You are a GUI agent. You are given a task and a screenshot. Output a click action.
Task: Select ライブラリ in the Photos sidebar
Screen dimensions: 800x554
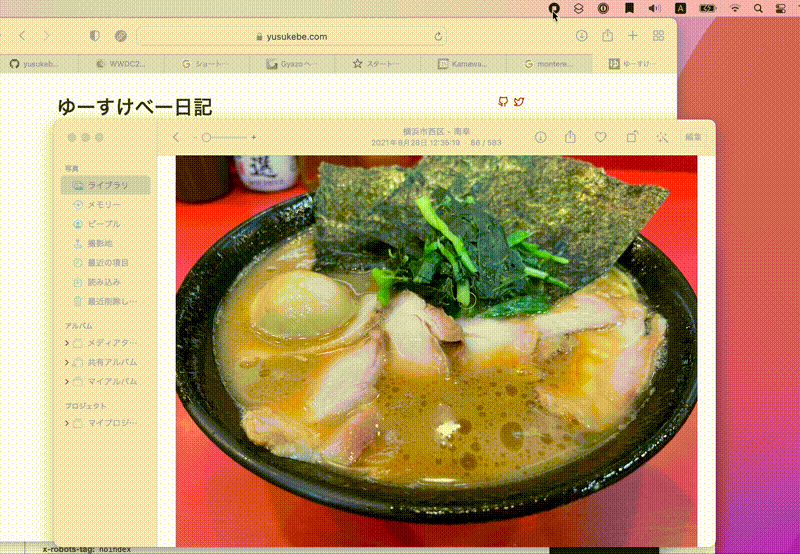(106, 185)
